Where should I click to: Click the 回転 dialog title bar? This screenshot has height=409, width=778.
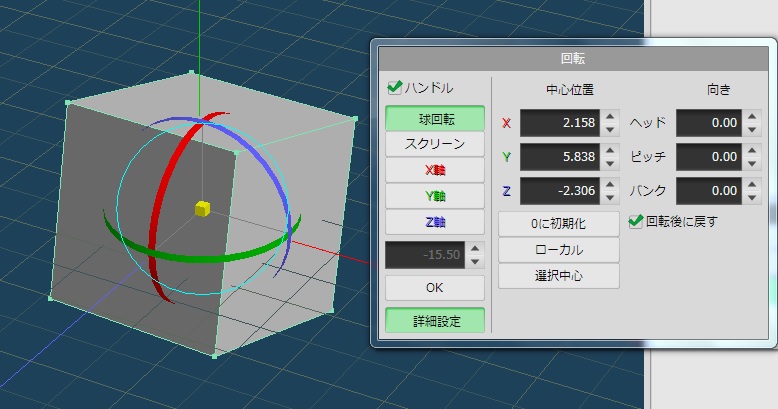click(573, 59)
